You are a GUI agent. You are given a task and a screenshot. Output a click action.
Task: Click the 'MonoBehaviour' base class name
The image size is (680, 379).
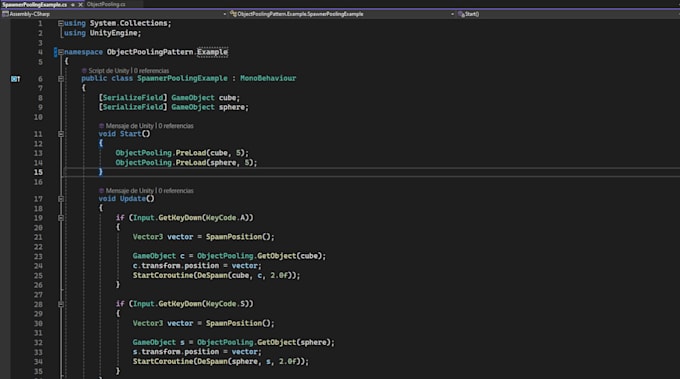(x=268, y=78)
